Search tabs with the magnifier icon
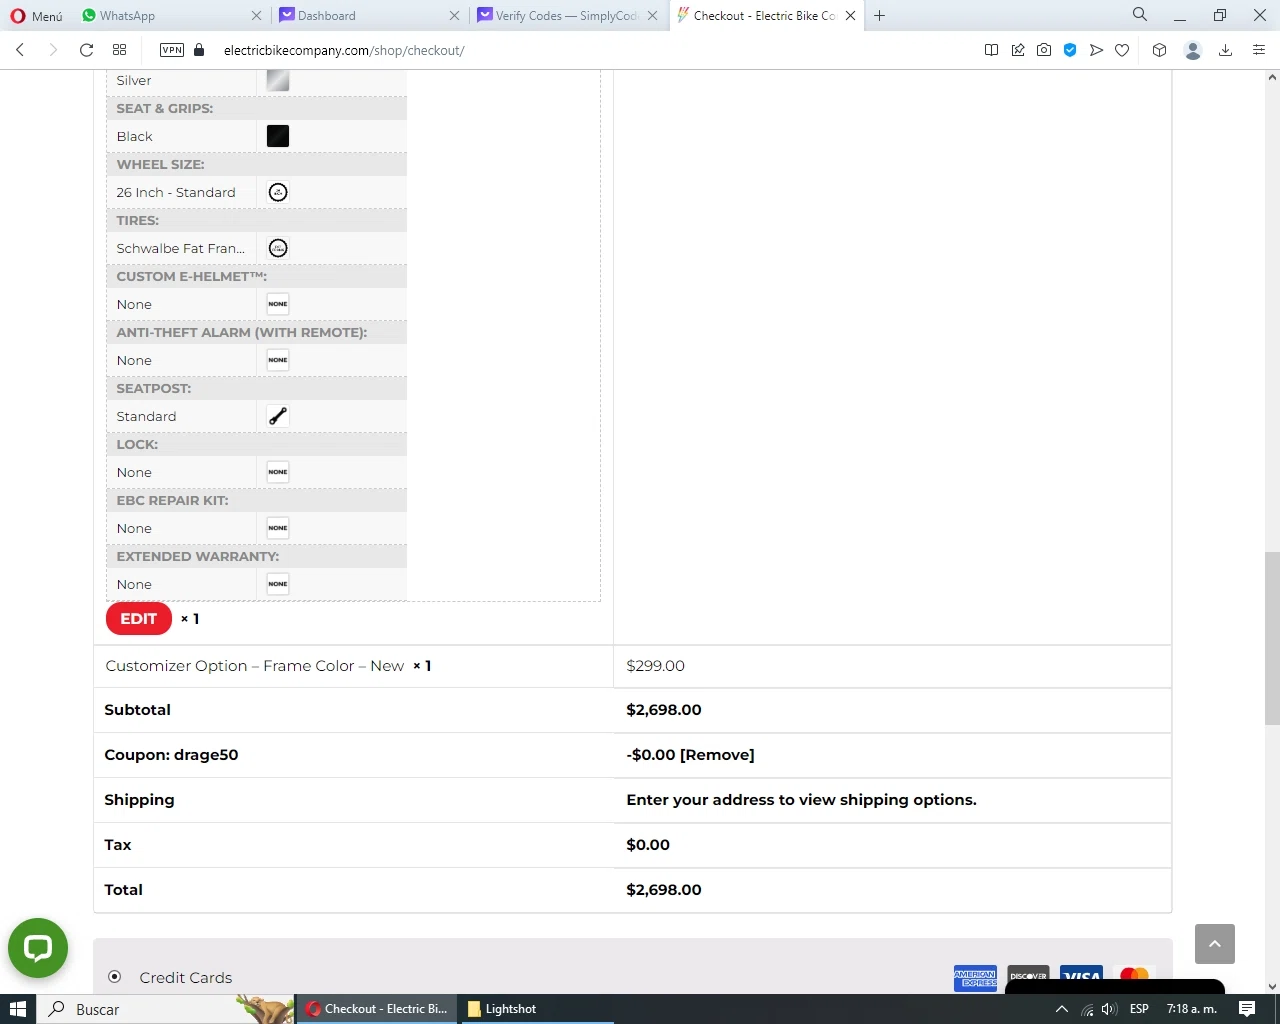This screenshot has width=1280, height=1024. click(1140, 15)
